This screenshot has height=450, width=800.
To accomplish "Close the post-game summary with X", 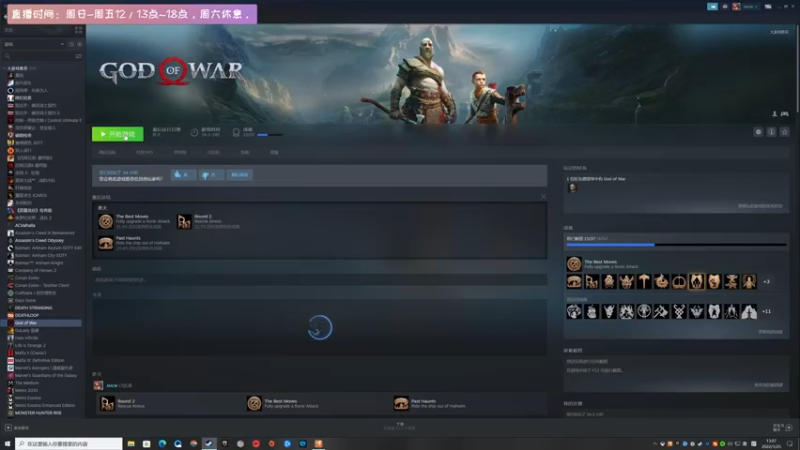I will click(543, 197).
